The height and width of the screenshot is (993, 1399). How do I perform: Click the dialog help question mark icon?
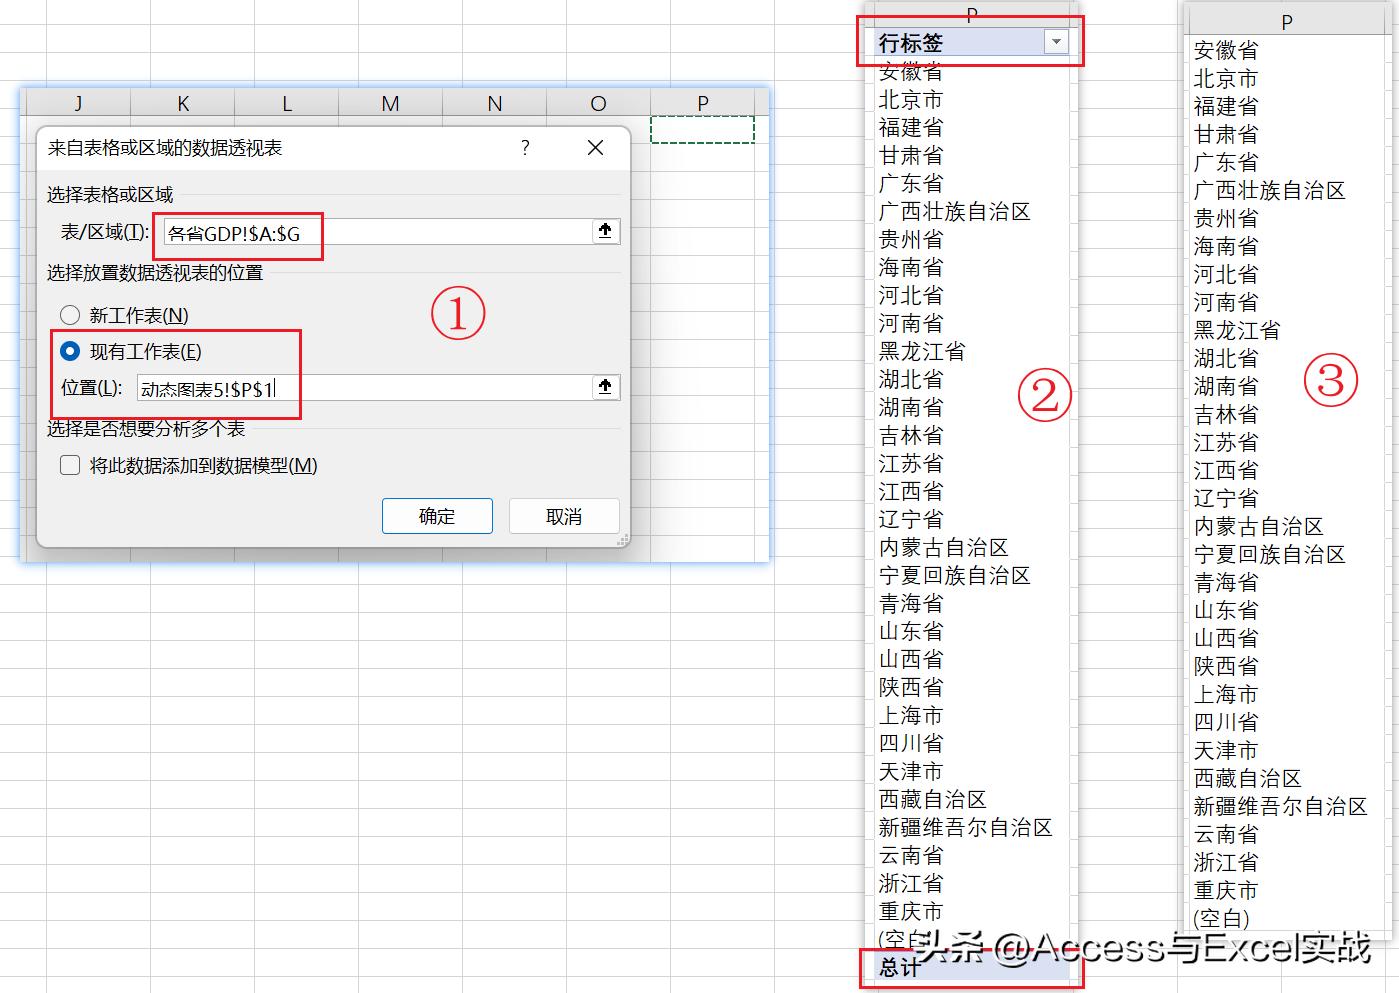[524, 147]
